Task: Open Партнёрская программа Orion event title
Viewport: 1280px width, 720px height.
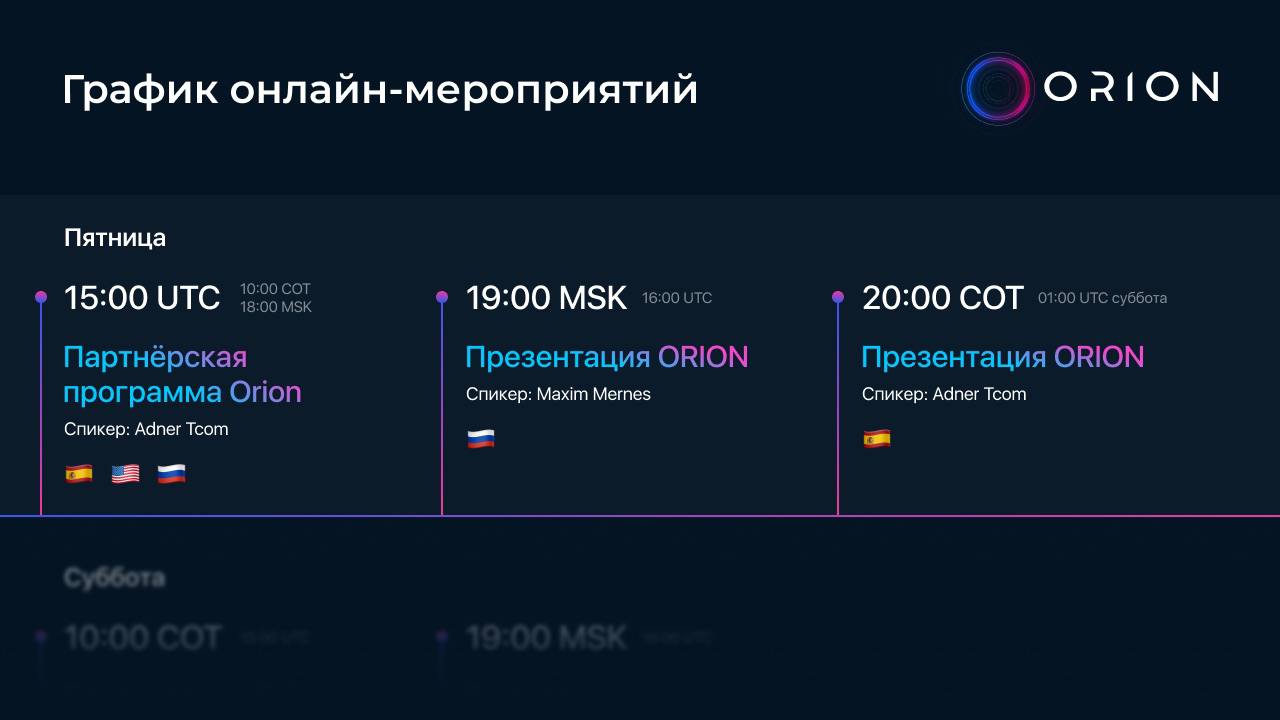Action: pos(182,374)
